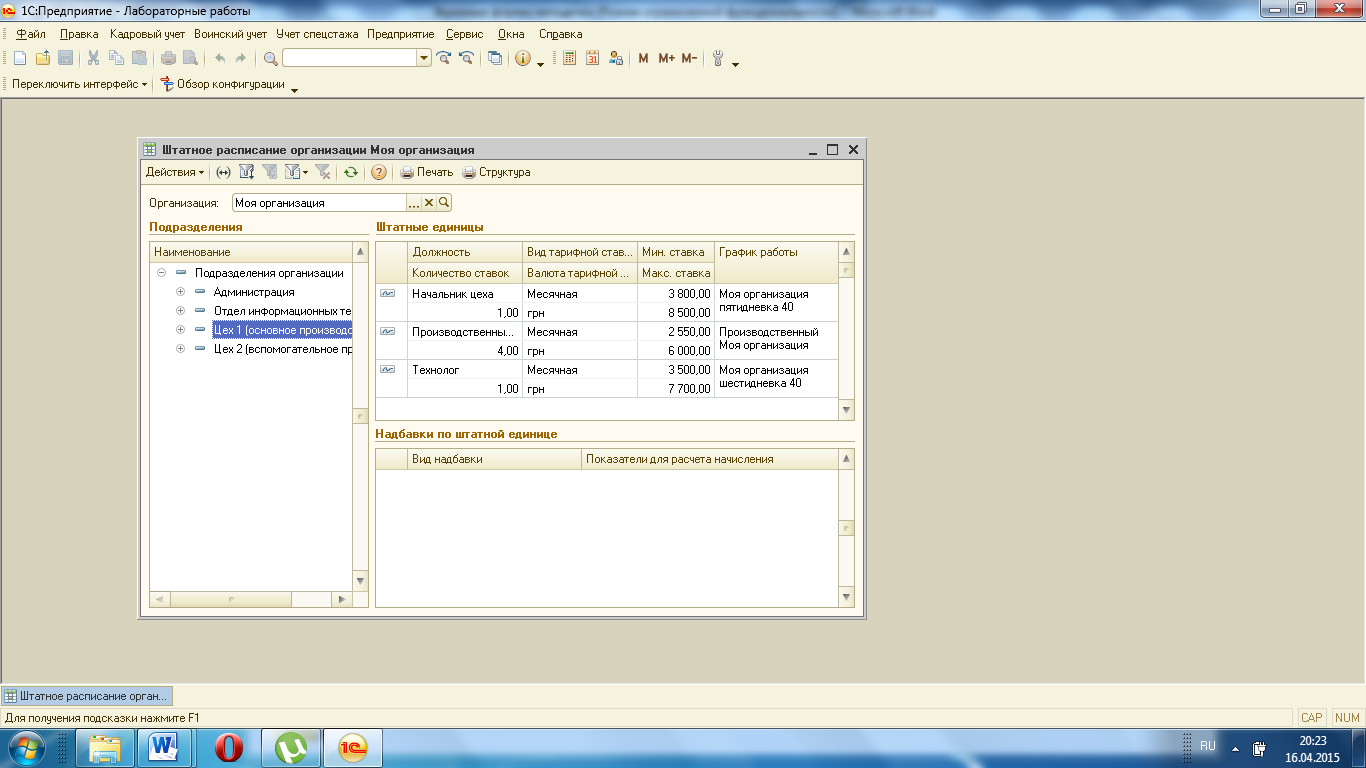Screen dimensions: 1366x768
Task: Open the Calendar icon
Action: [592, 59]
